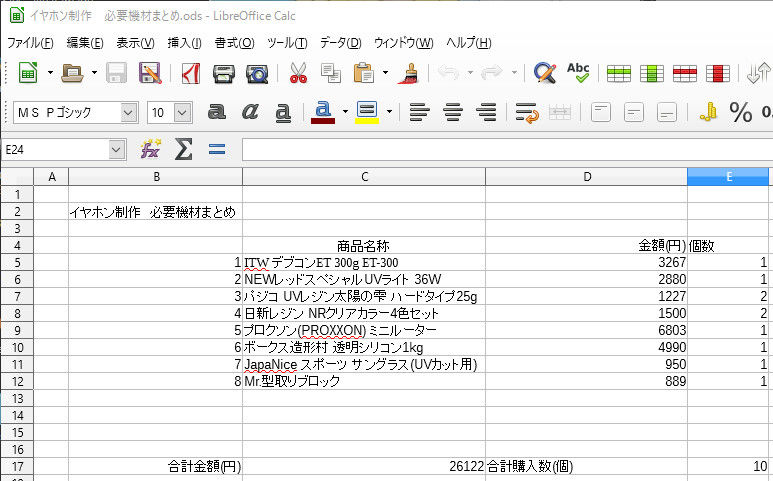Open Find & Replace icon
This screenshot has width=773, height=481.
[545, 73]
